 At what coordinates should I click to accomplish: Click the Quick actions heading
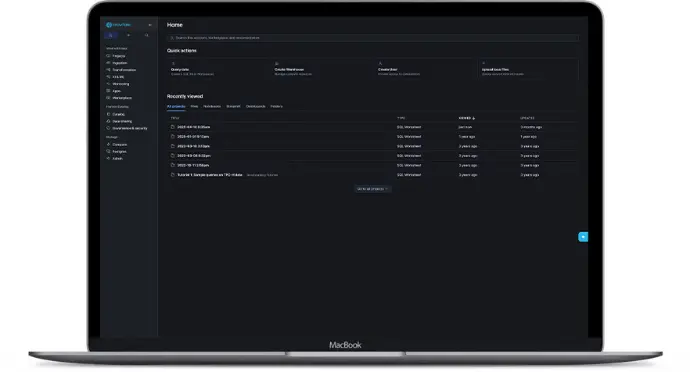click(x=182, y=51)
